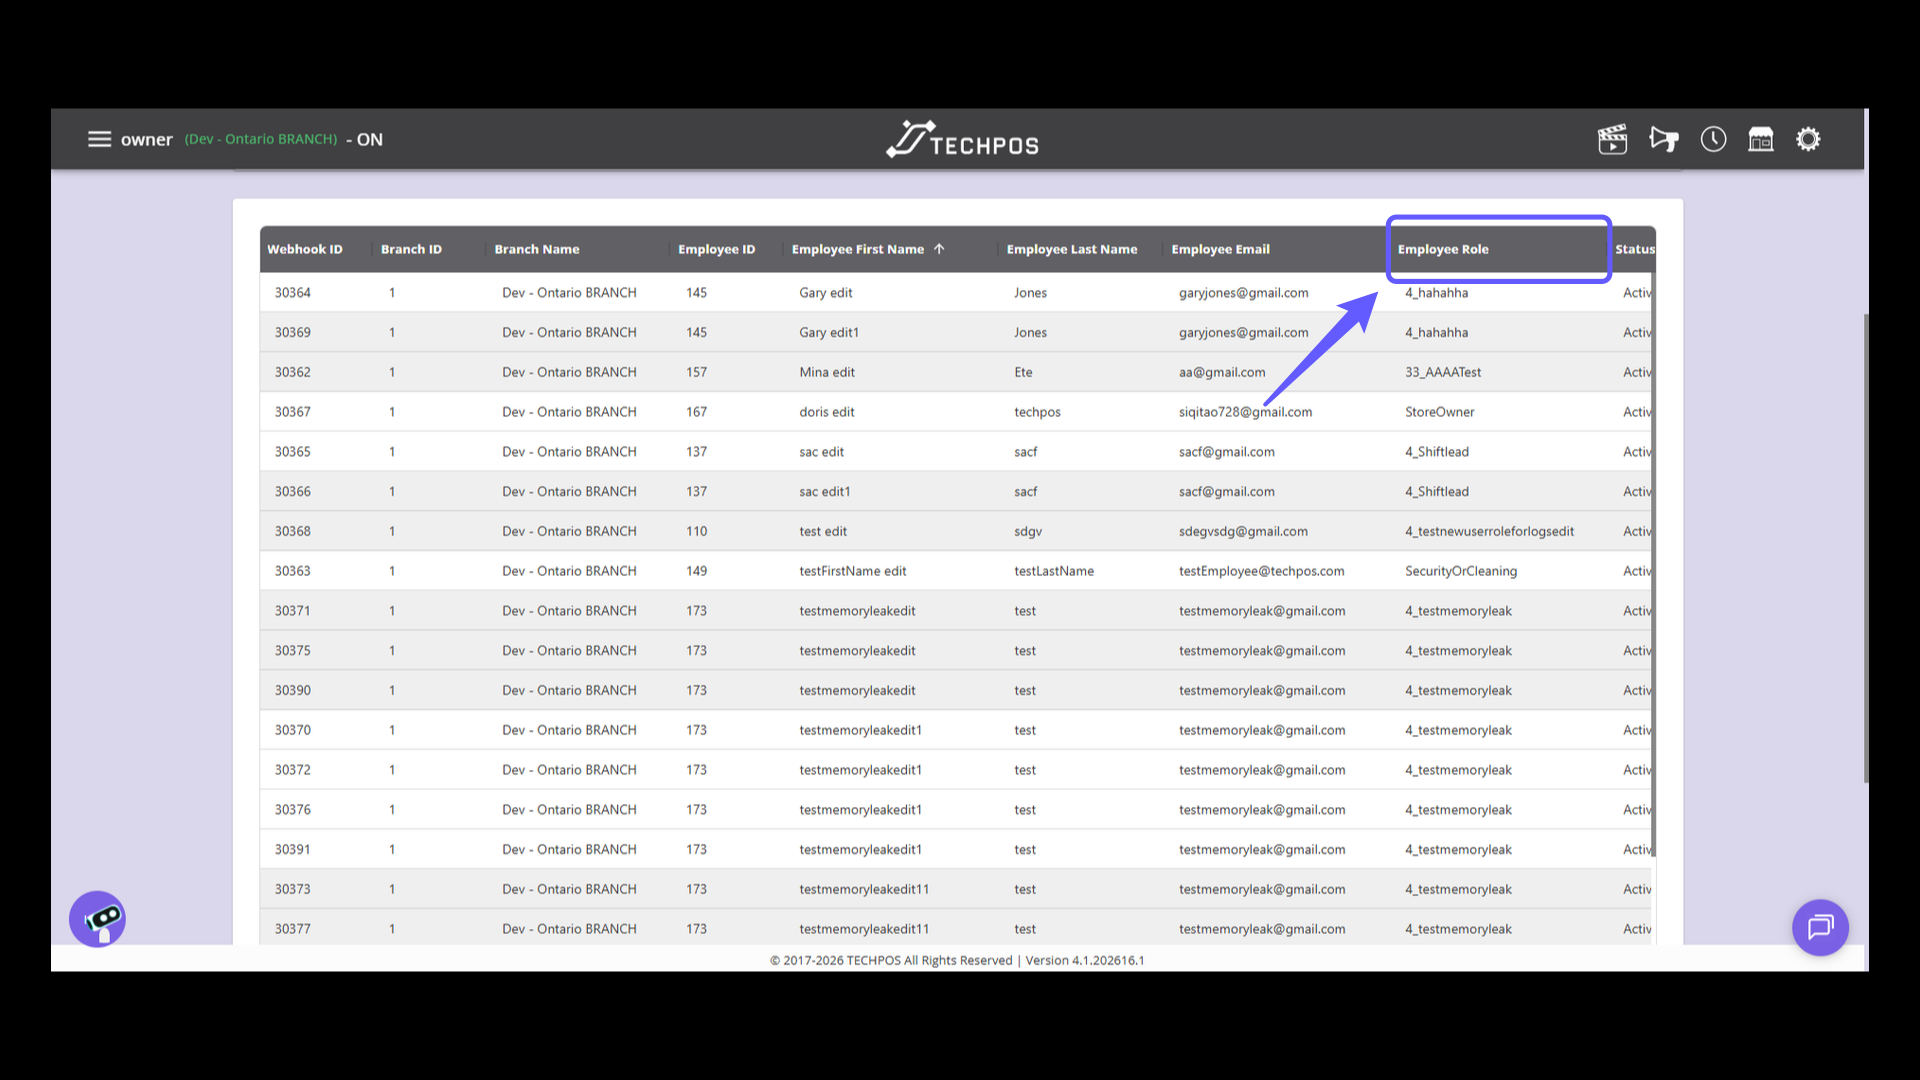Open tutorials via the clapperboard icon
This screenshot has width=1920, height=1080.
click(x=1612, y=139)
